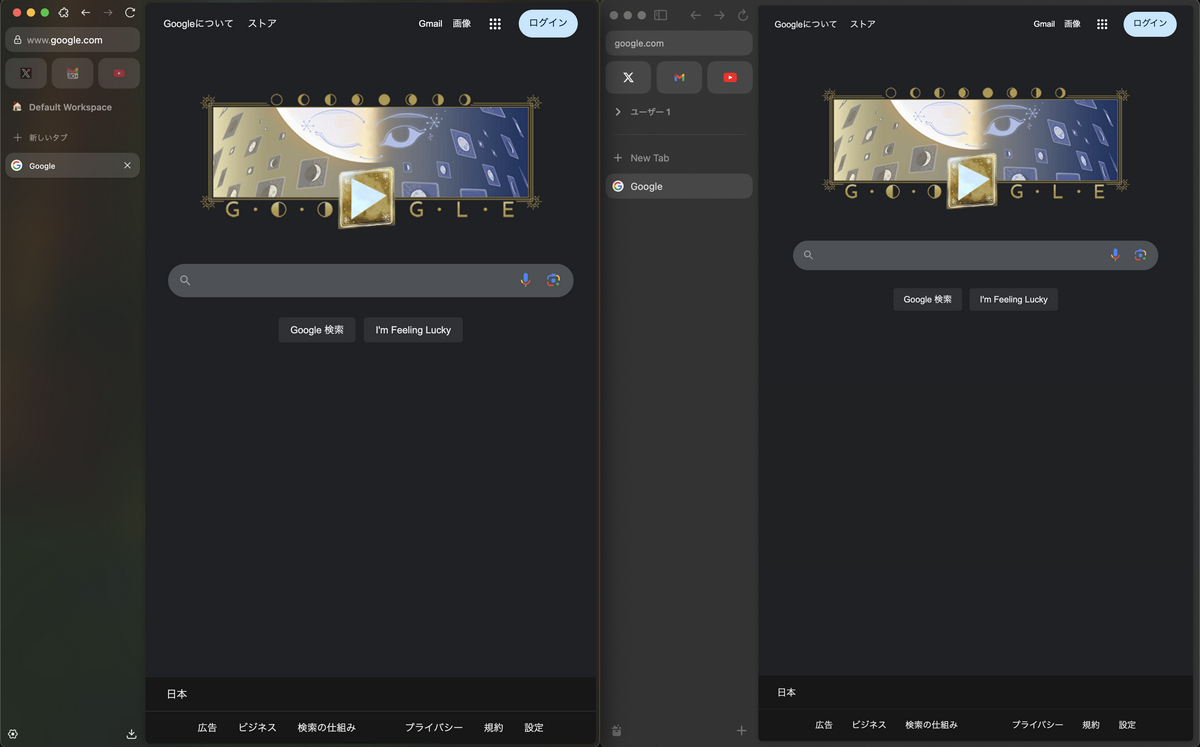1200x747 pixels.
Task: Open Gmail link in left window header
Action: pyautogui.click(x=430, y=23)
